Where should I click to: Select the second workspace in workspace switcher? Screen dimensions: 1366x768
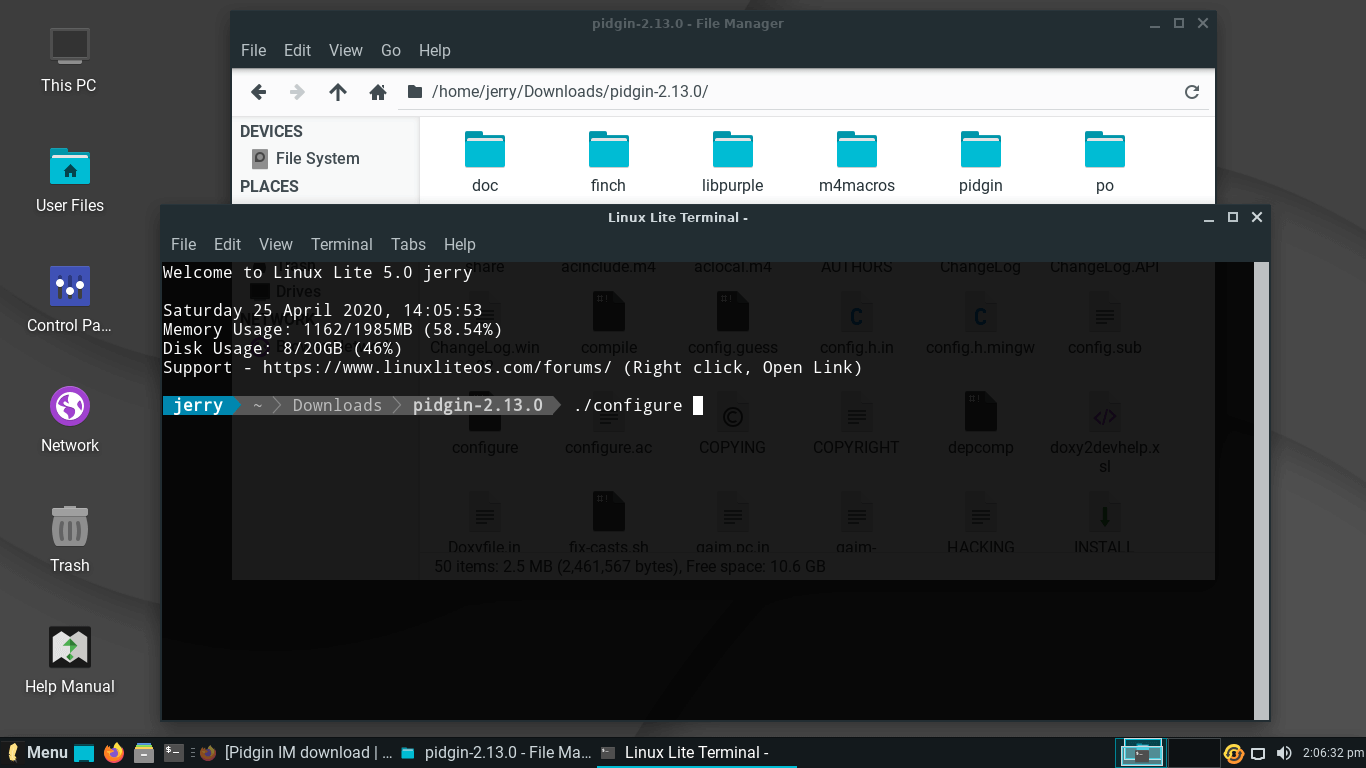tap(1193, 752)
